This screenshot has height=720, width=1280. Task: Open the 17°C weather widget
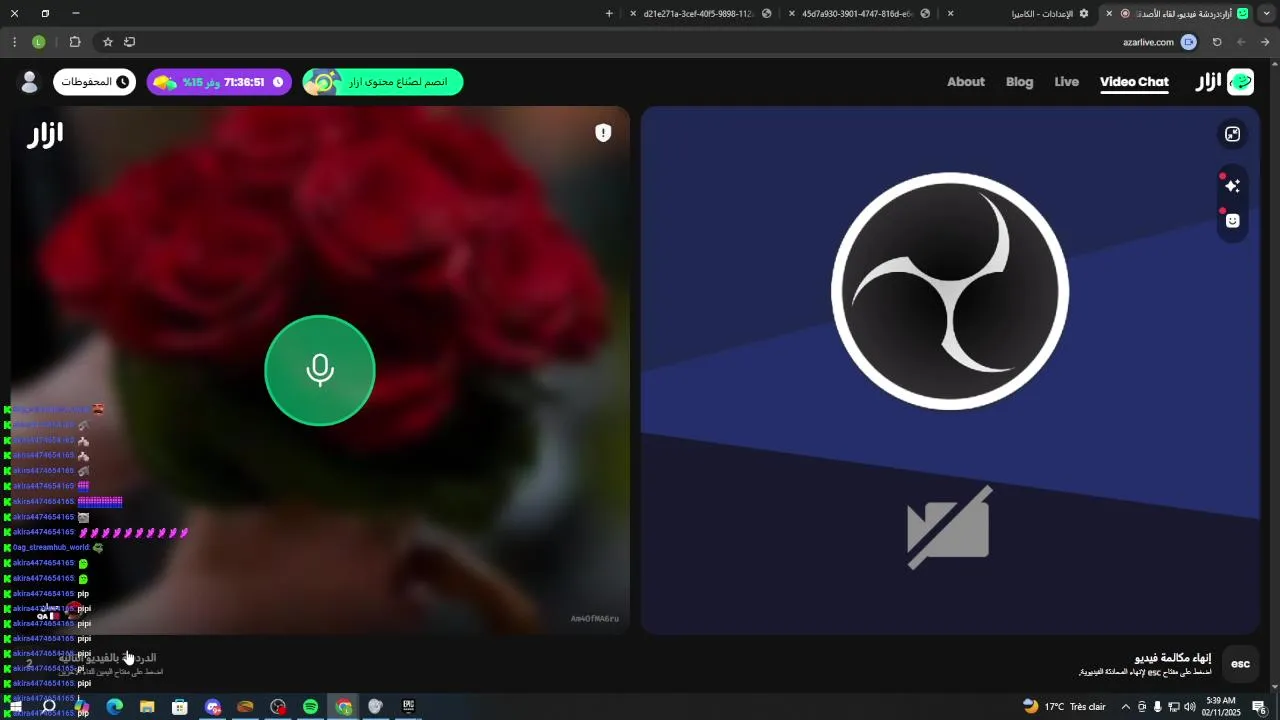click(x=1064, y=707)
